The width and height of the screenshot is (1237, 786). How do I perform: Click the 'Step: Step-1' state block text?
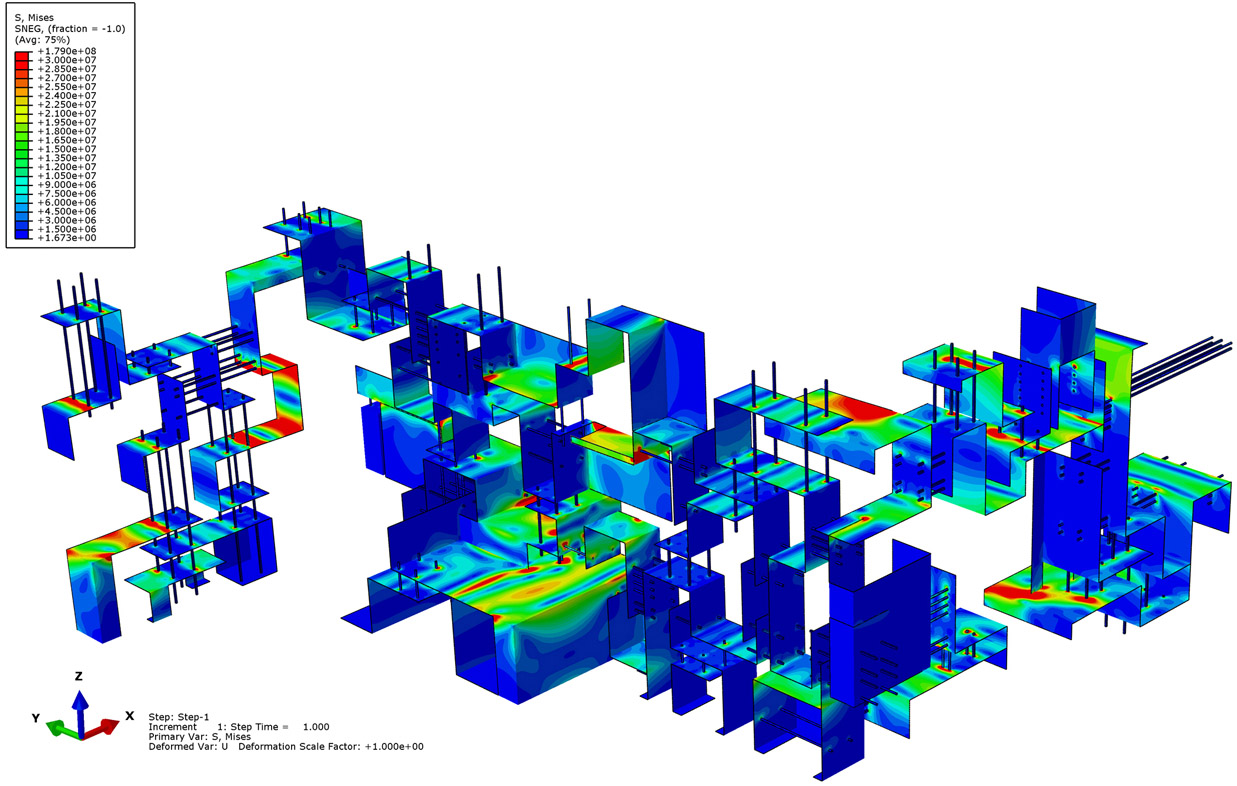tap(176, 717)
